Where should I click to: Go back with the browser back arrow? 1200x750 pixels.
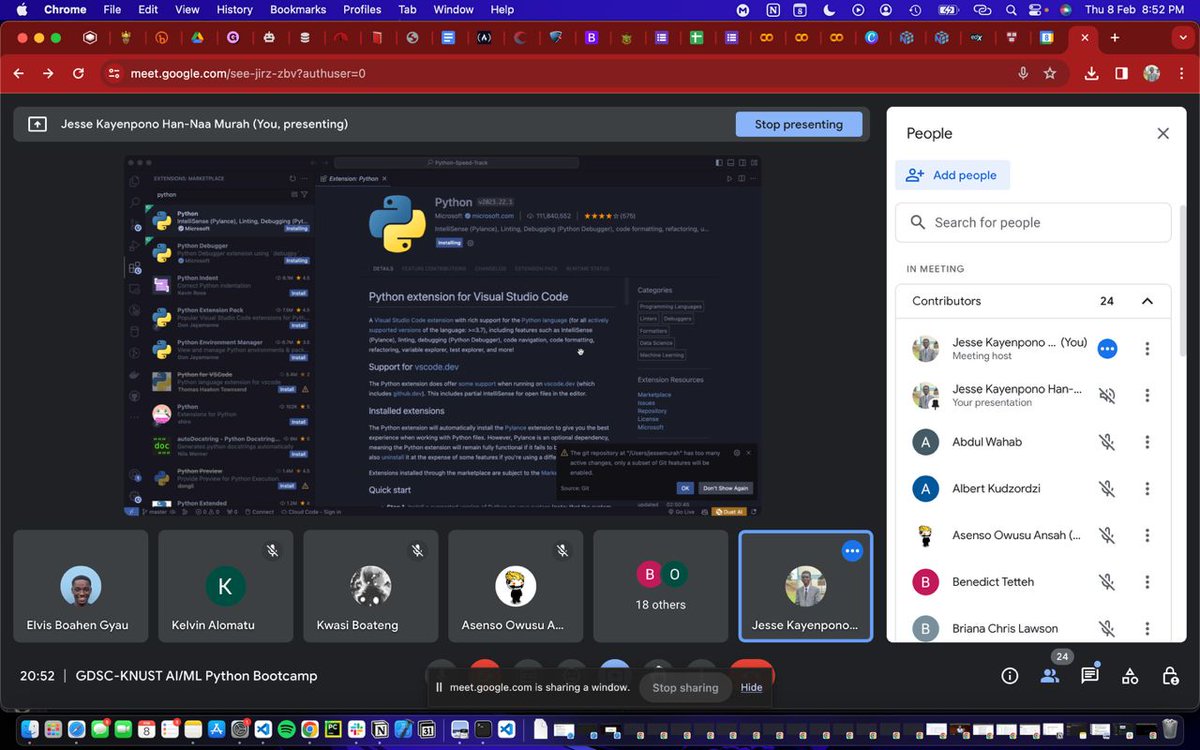[18, 73]
